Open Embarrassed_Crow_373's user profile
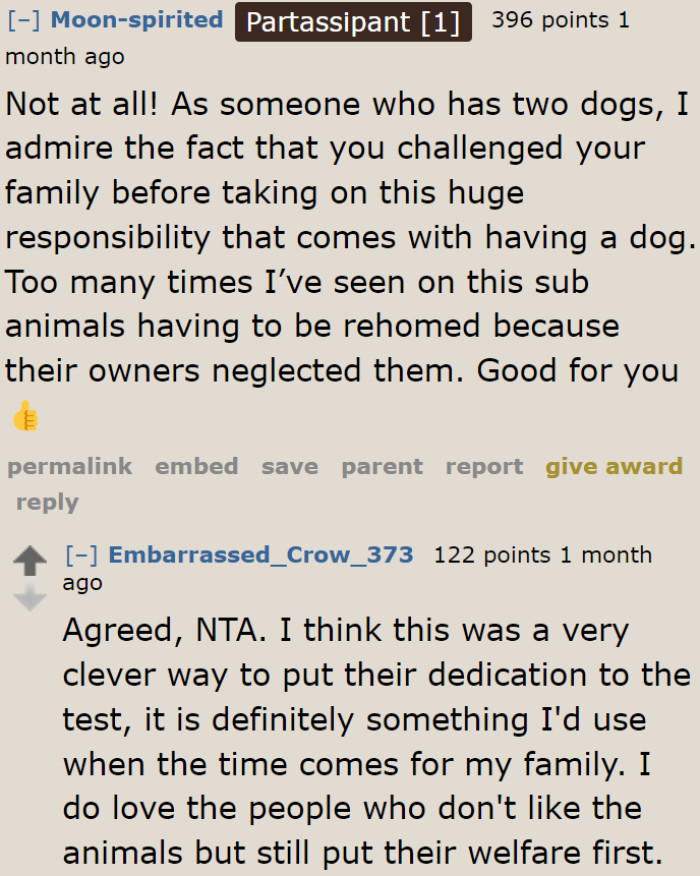Screen dimensions: 700x876 [x=259, y=554]
